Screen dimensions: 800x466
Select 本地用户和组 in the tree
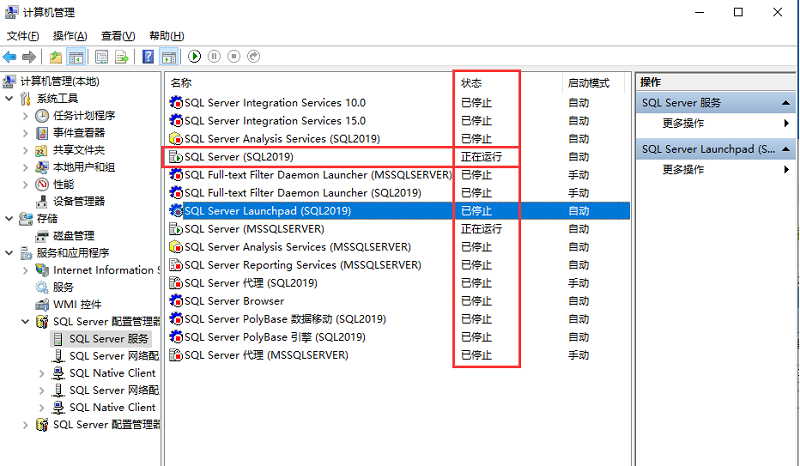click(x=84, y=167)
